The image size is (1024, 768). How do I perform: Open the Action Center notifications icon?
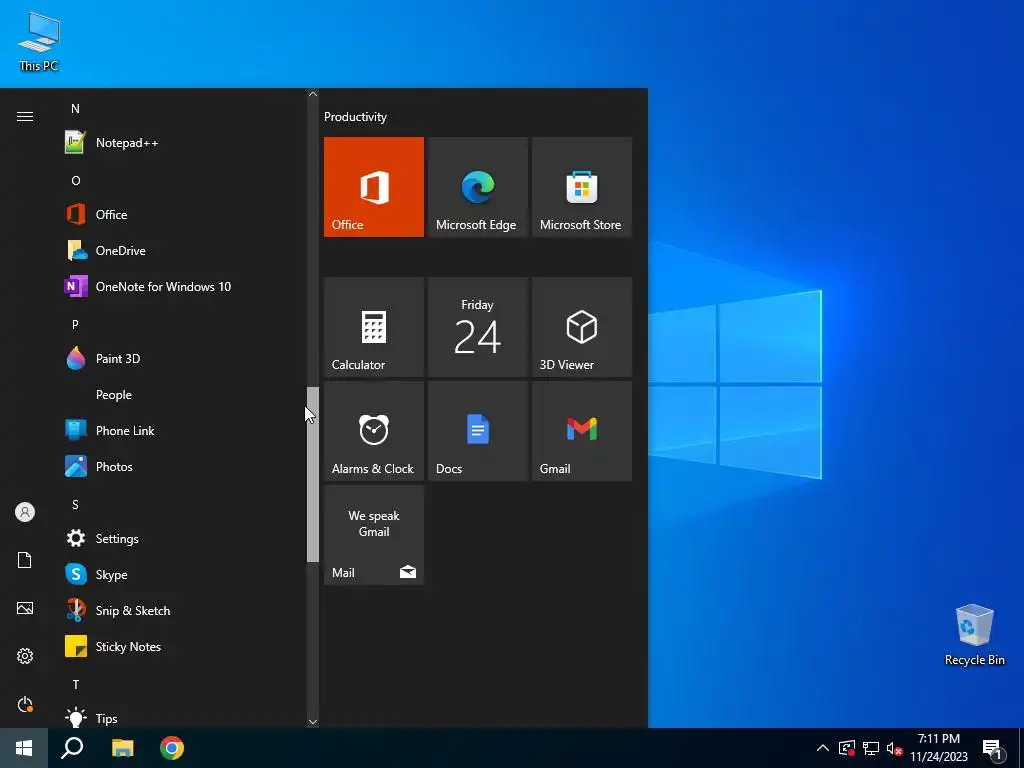993,749
